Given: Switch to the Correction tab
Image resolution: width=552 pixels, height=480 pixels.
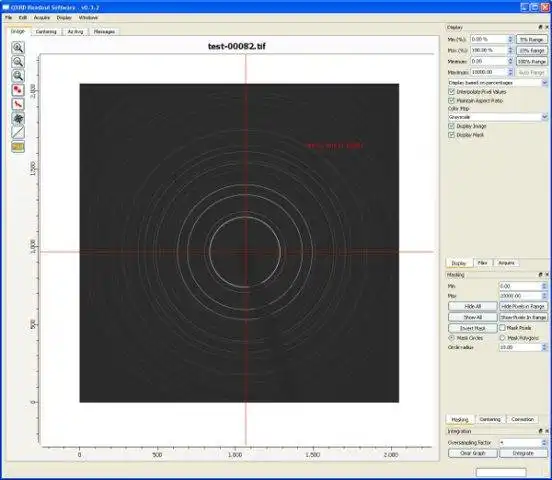Looking at the screenshot, I should pyautogui.click(x=522, y=419).
